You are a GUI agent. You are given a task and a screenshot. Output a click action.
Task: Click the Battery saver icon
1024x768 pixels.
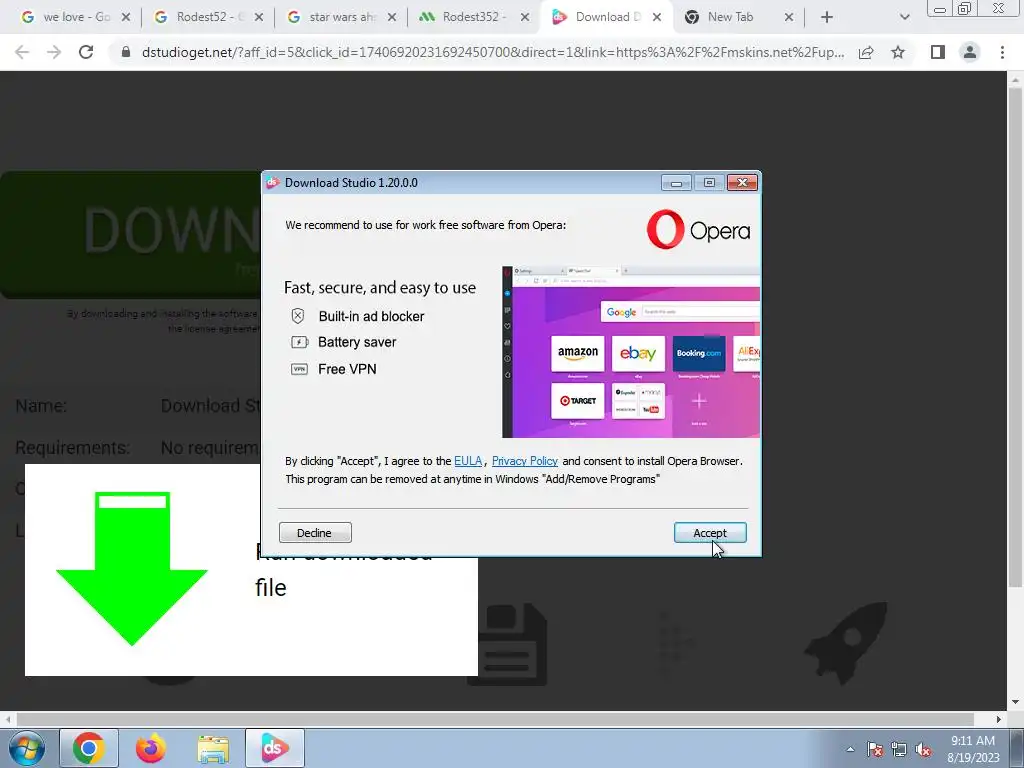[299, 342]
